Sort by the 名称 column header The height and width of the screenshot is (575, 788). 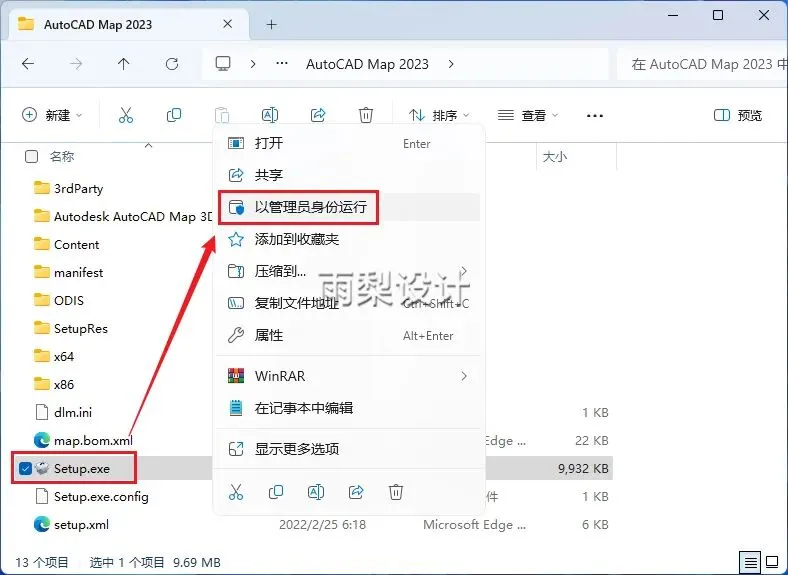pyautogui.click(x=62, y=156)
